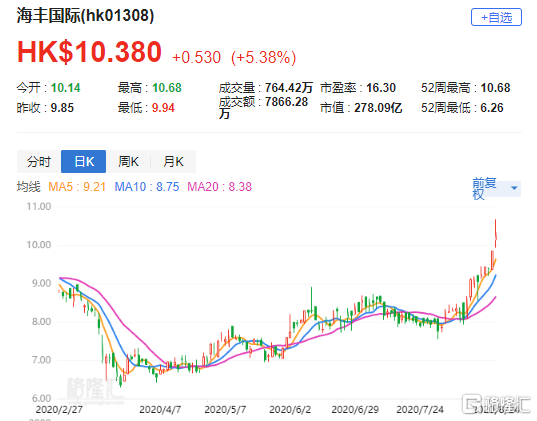Click the 今开 value 10.14
Image resolution: width=537 pixels, height=421 pixels.
[65, 88]
